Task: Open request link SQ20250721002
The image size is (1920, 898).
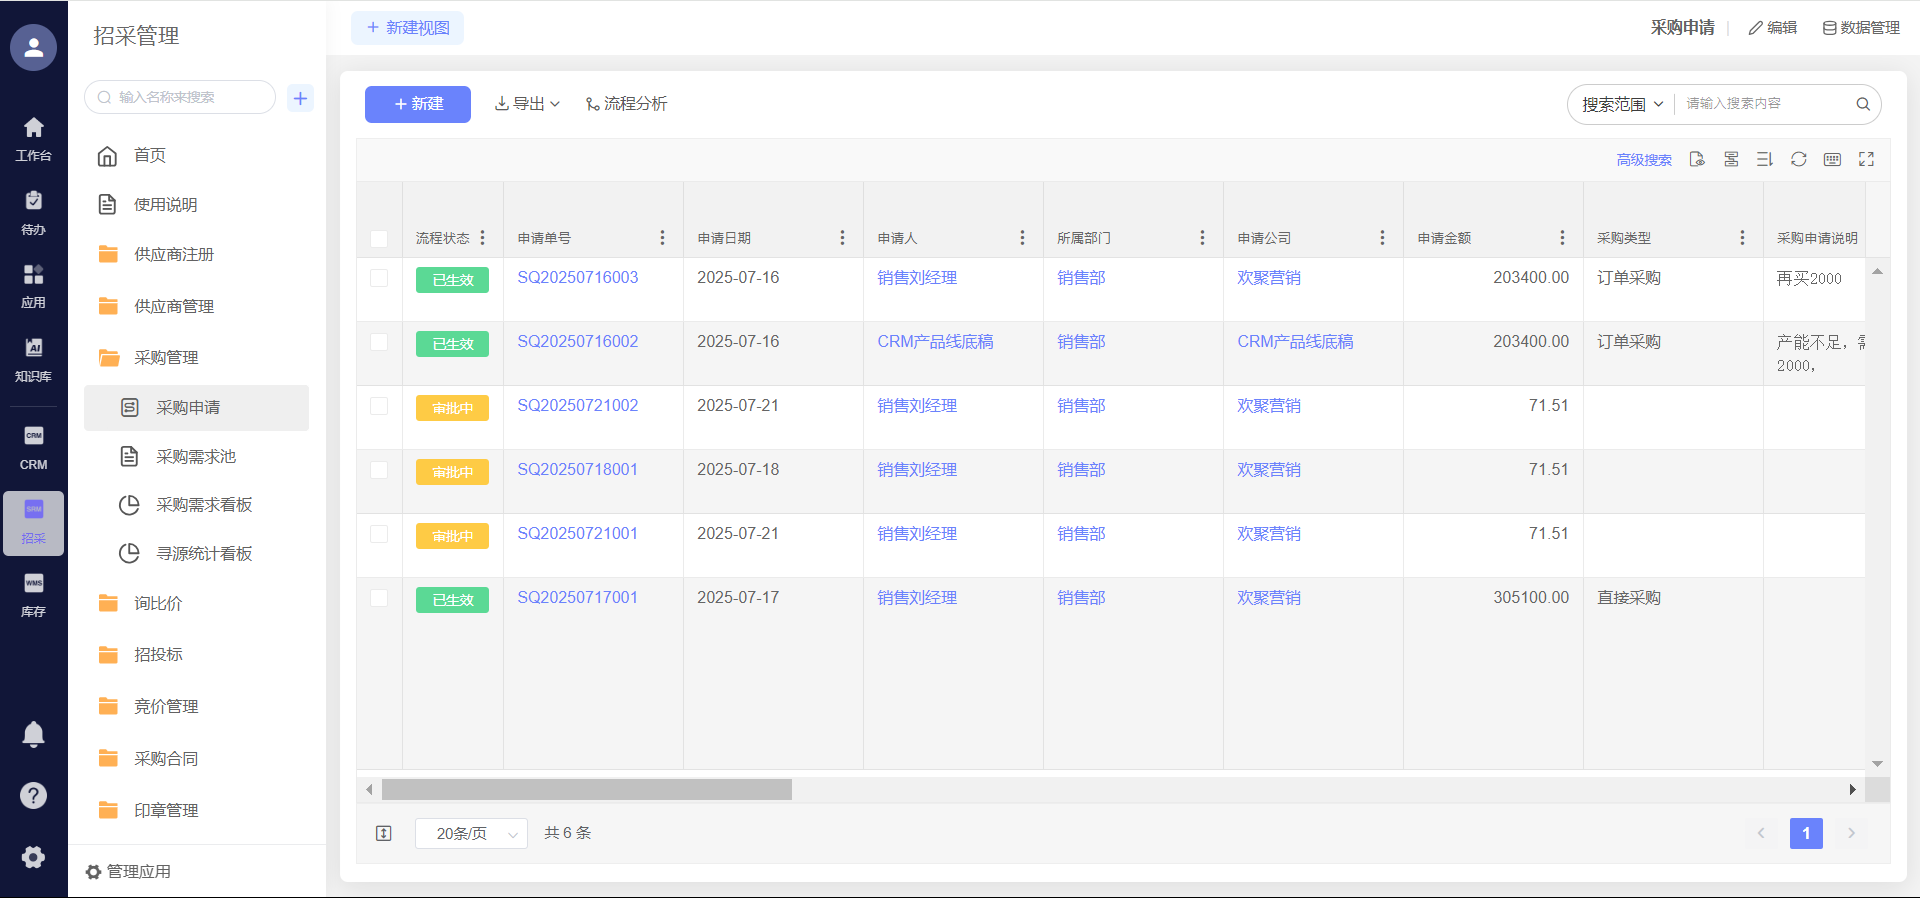Action: tap(577, 406)
